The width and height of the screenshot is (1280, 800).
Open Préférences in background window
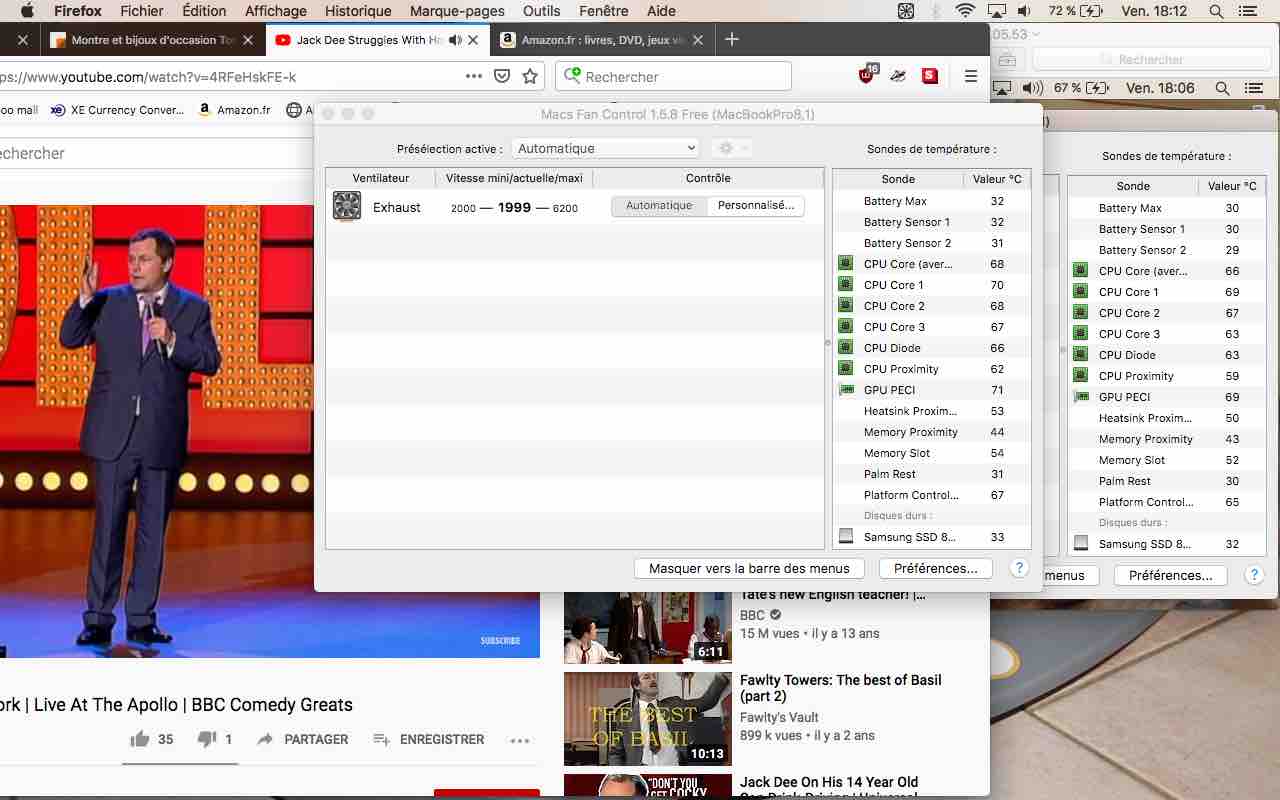coord(1170,575)
